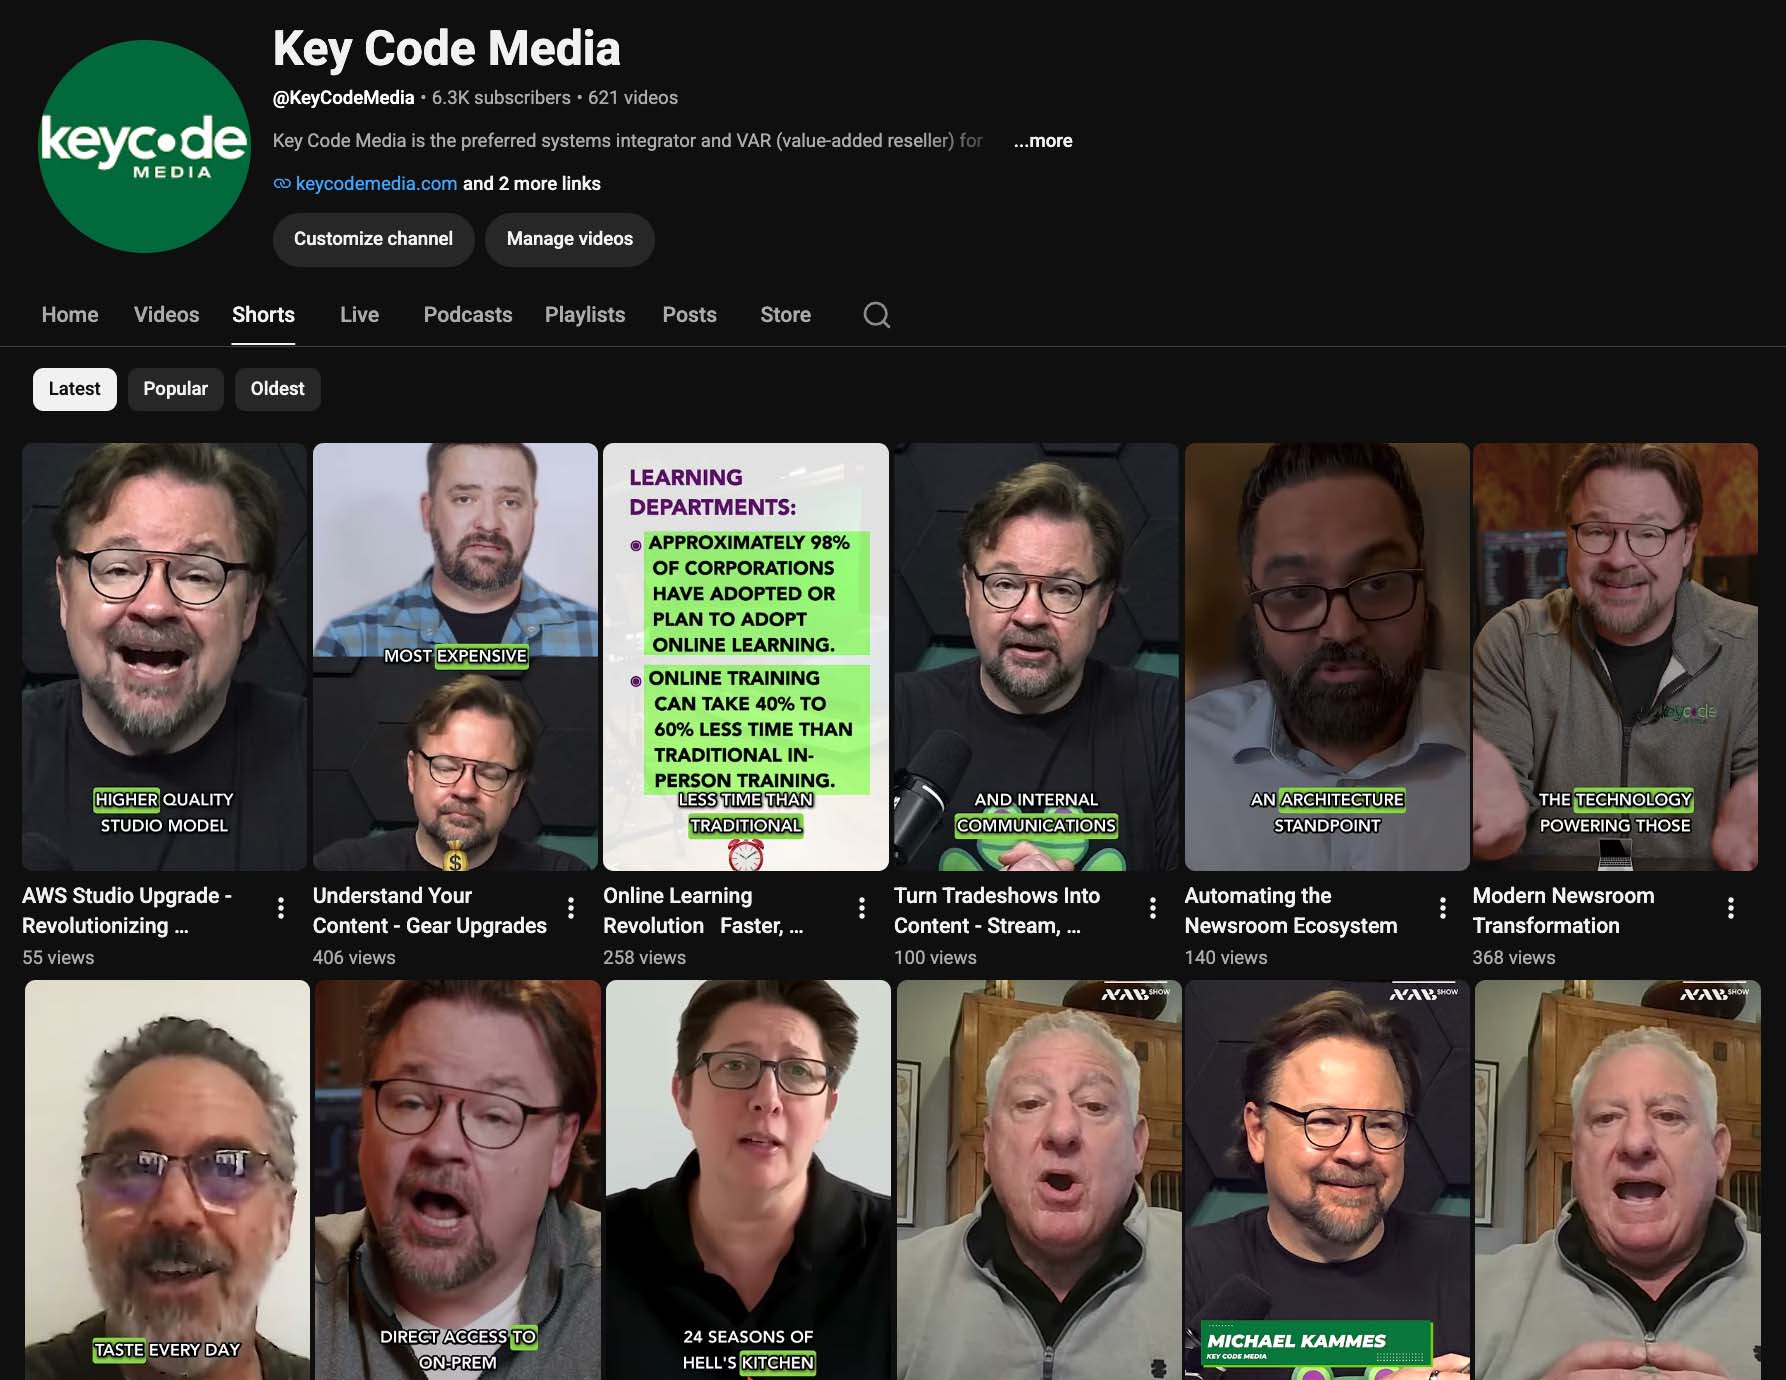Select the Latest sort chip
This screenshot has width=1786, height=1380.
click(x=75, y=389)
